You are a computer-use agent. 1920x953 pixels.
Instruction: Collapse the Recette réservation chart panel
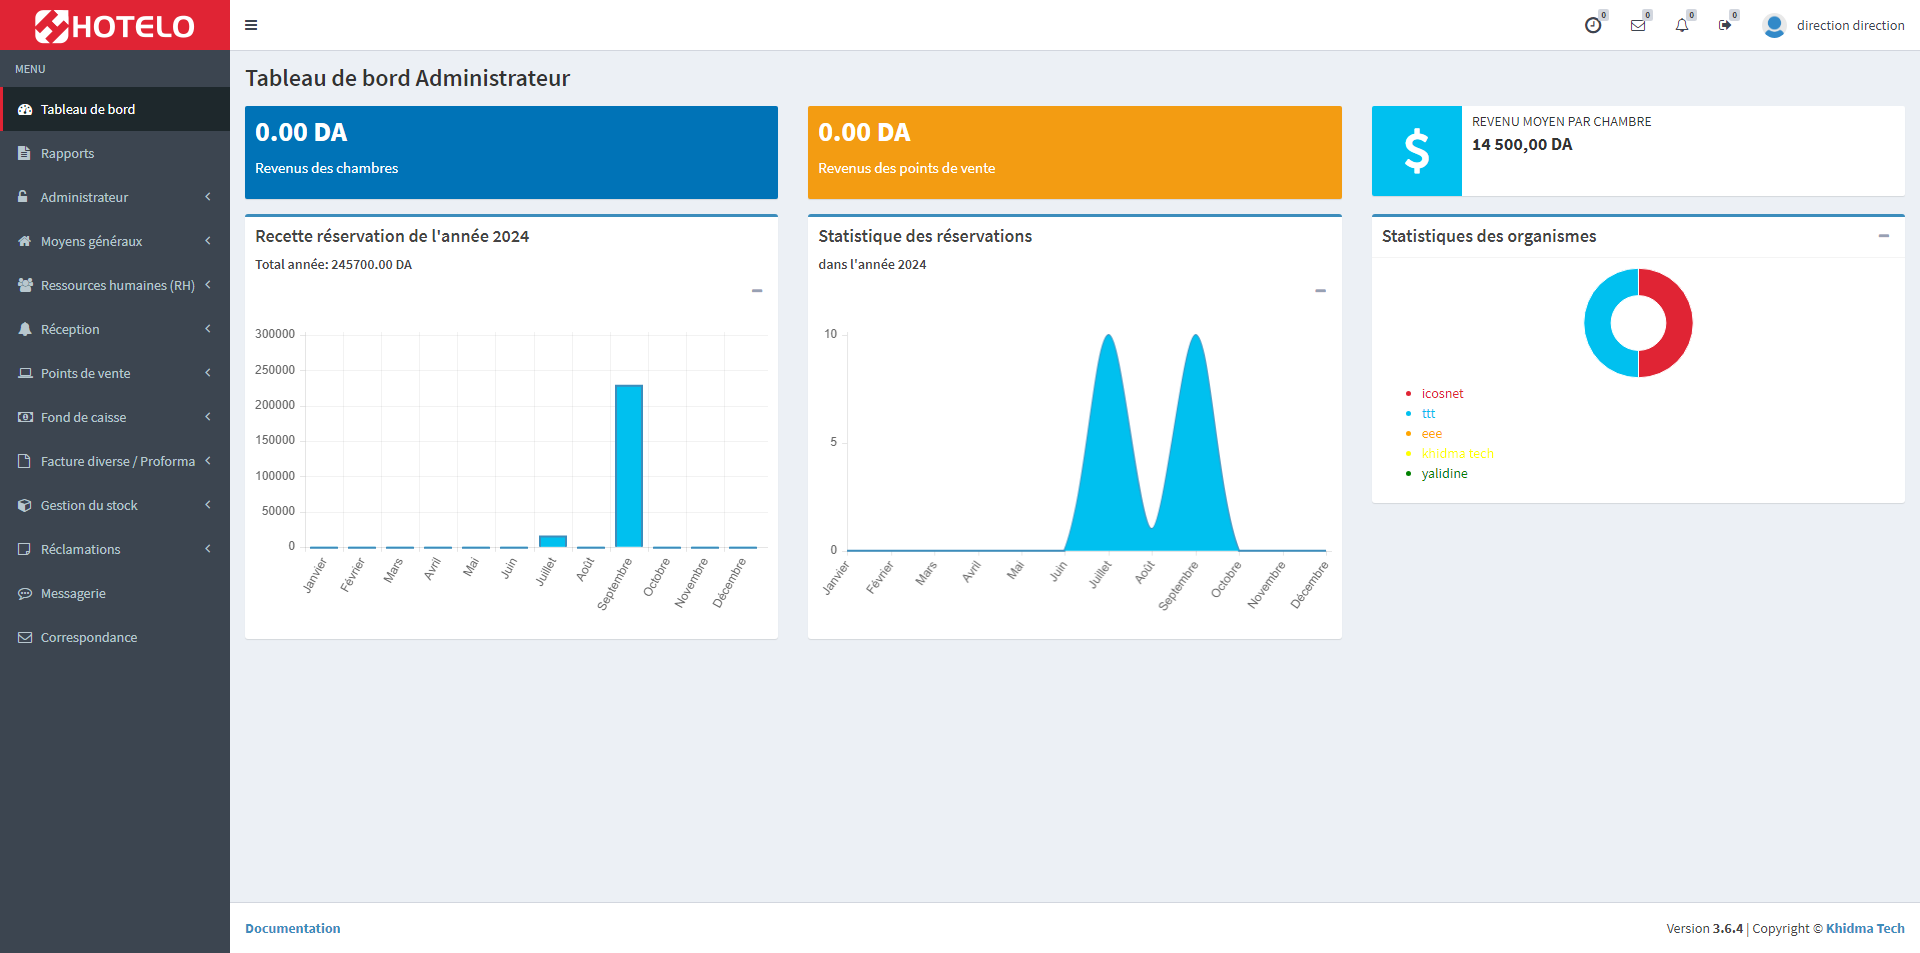point(757,291)
